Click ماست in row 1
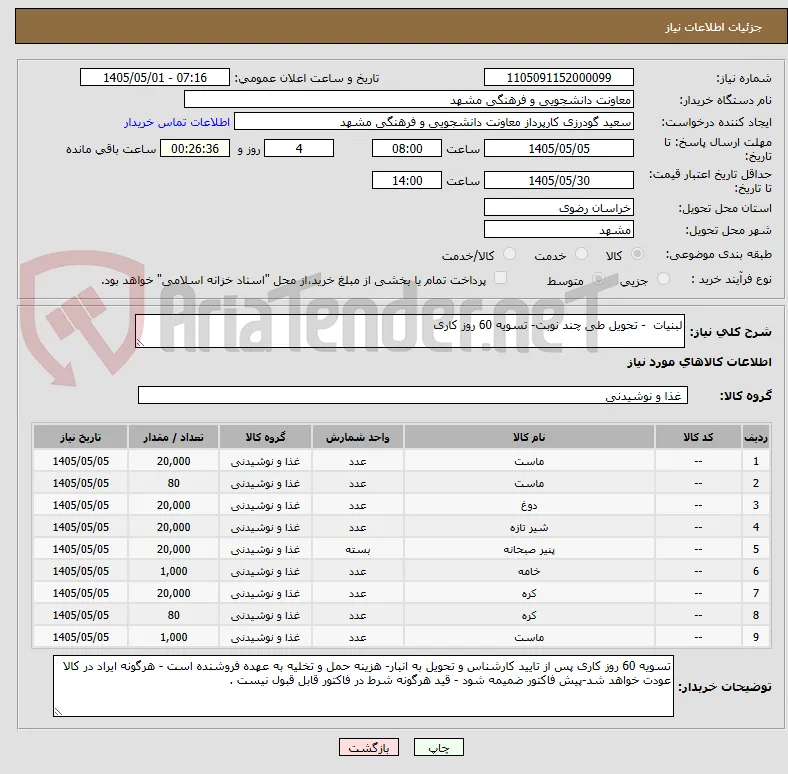This screenshot has height=774, width=788. point(529,461)
